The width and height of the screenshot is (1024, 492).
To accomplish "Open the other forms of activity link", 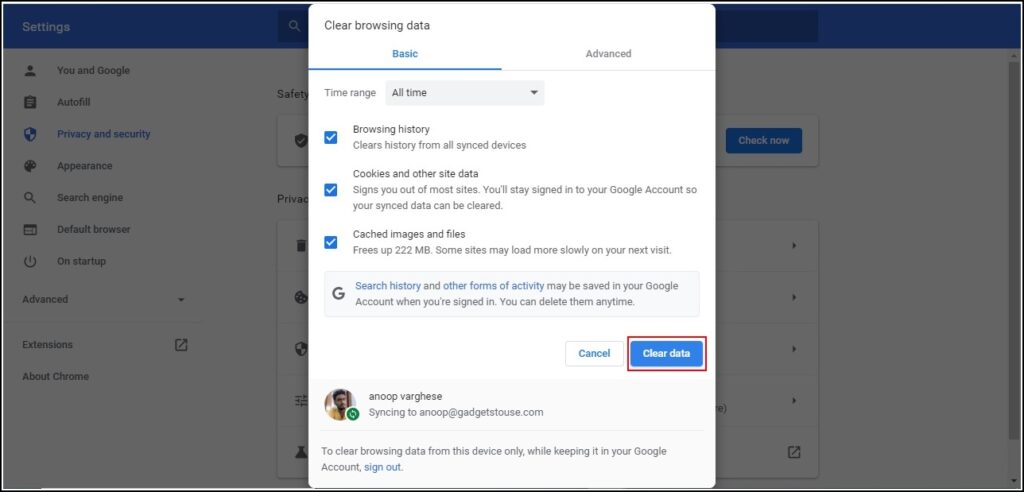I will point(494,286).
